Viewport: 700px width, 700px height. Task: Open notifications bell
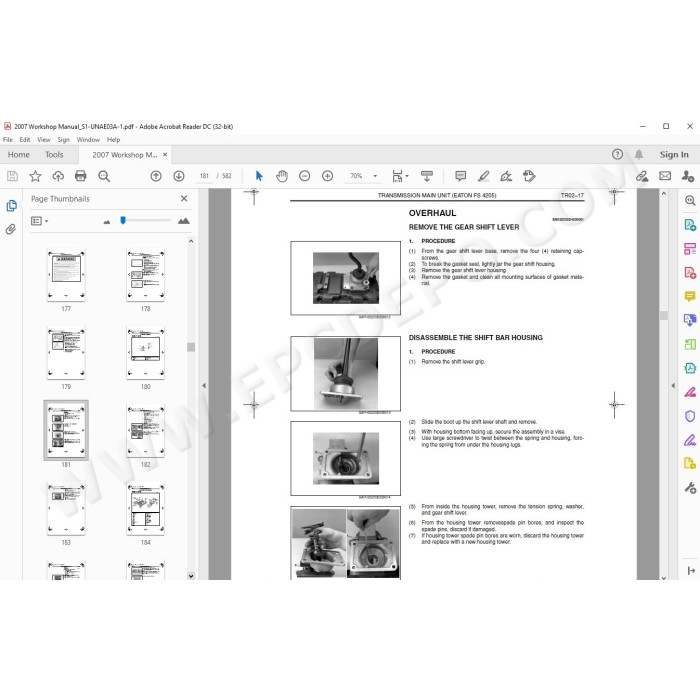tap(639, 154)
